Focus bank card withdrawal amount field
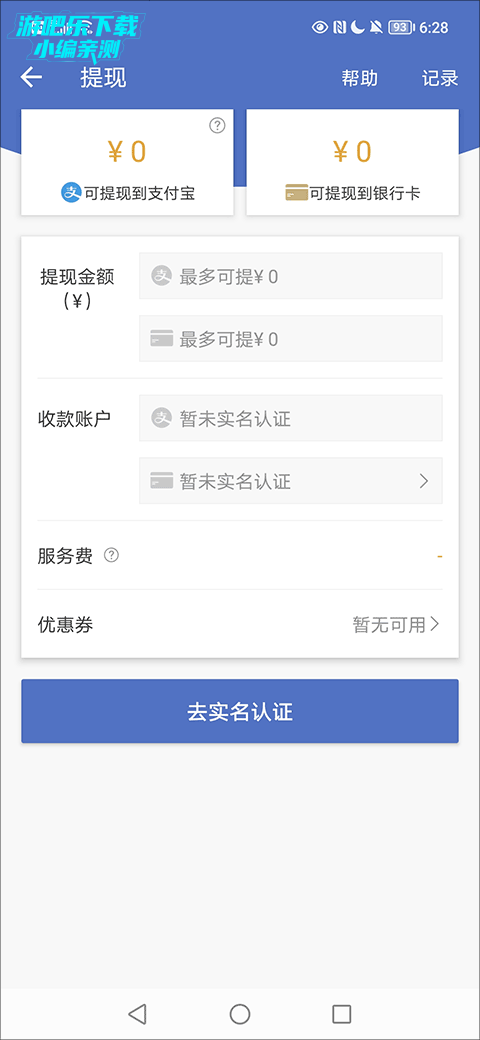The image size is (480, 1040). [290, 338]
